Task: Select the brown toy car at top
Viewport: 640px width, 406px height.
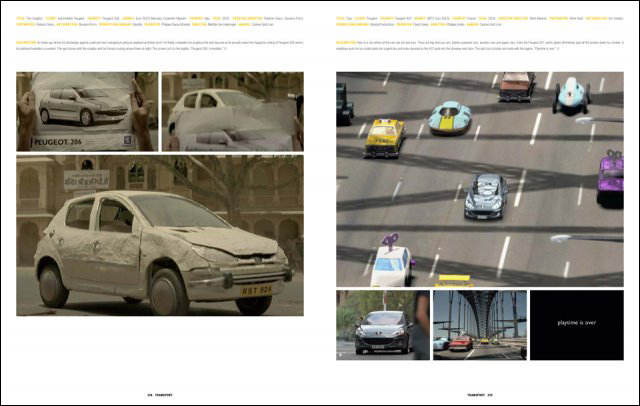Action: click(516, 87)
